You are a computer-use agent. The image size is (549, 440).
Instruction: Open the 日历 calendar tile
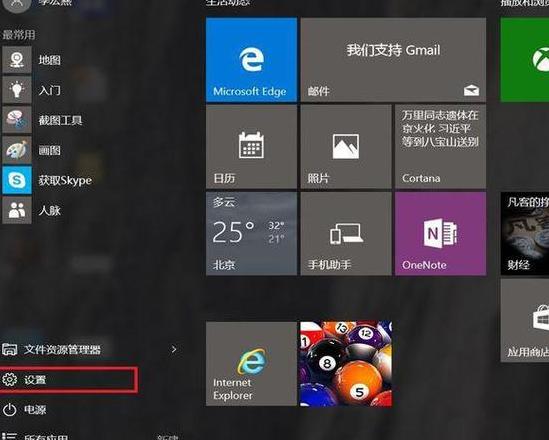coord(251,147)
